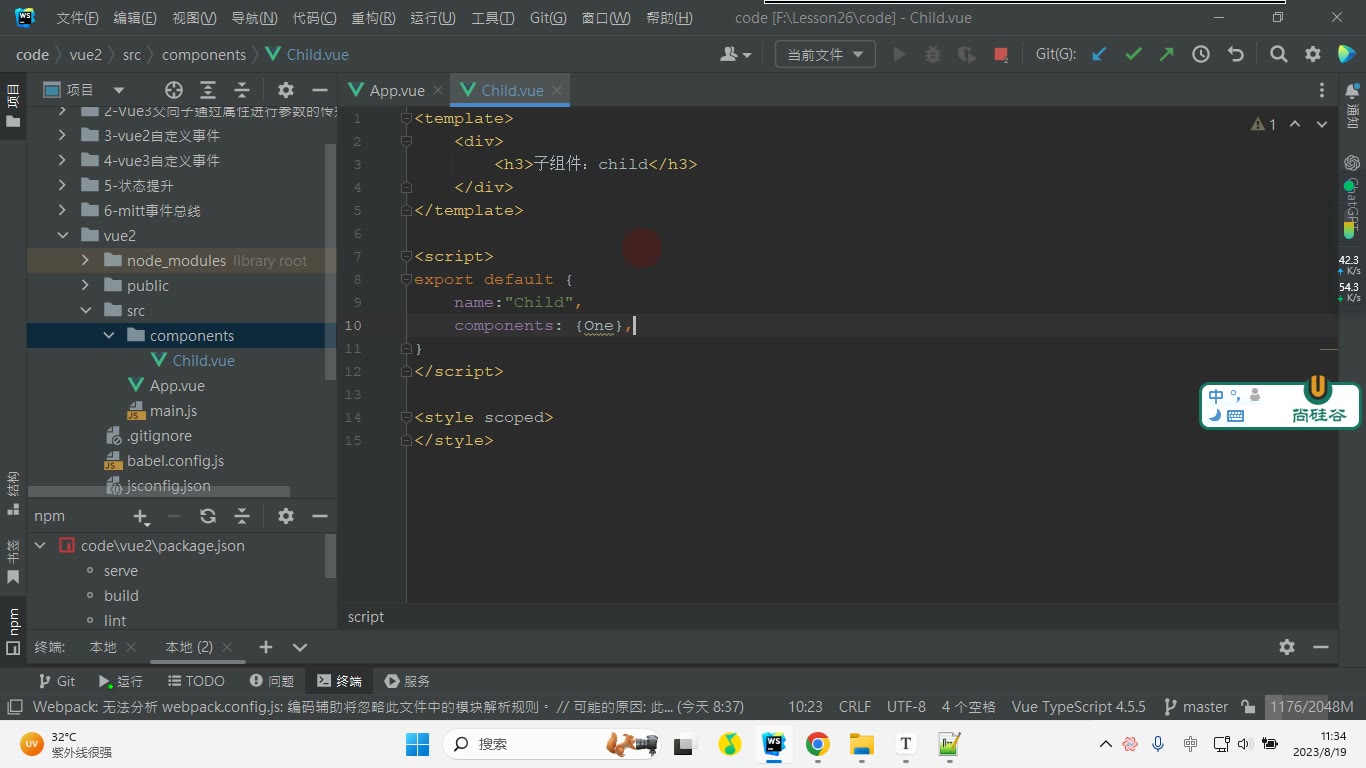Expand the public folder
This screenshot has height=768, width=1366.
(x=86, y=286)
